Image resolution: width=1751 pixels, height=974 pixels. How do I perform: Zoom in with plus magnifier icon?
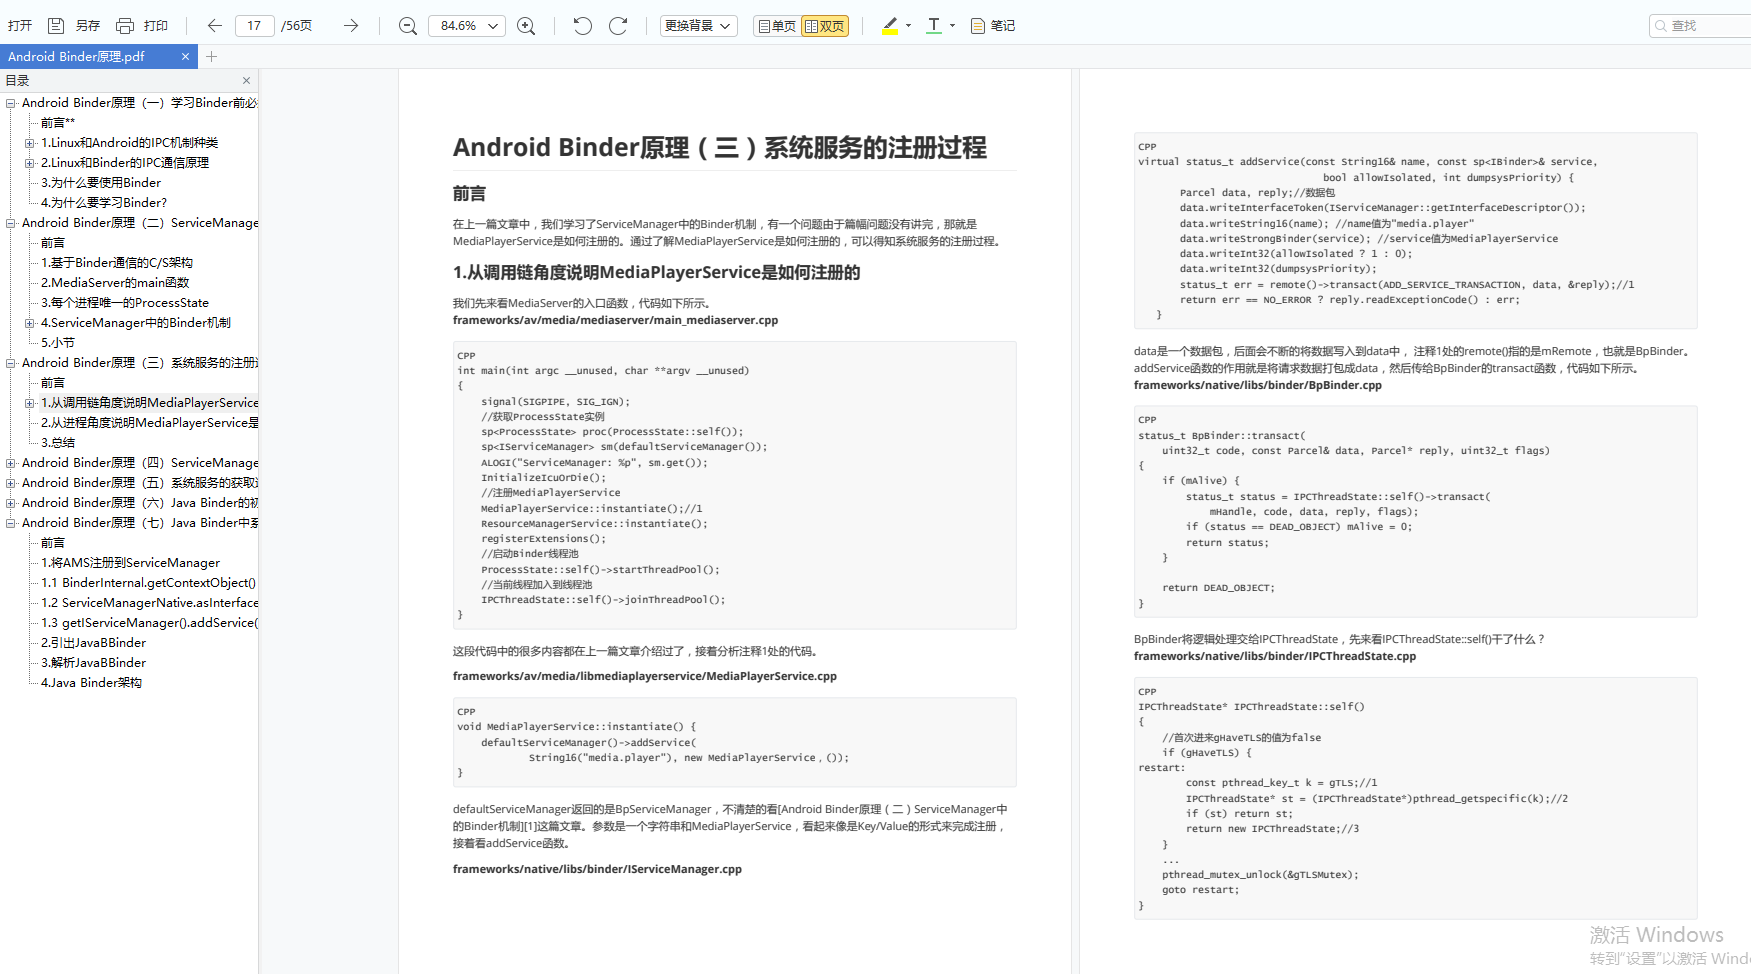pyautogui.click(x=526, y=26)
